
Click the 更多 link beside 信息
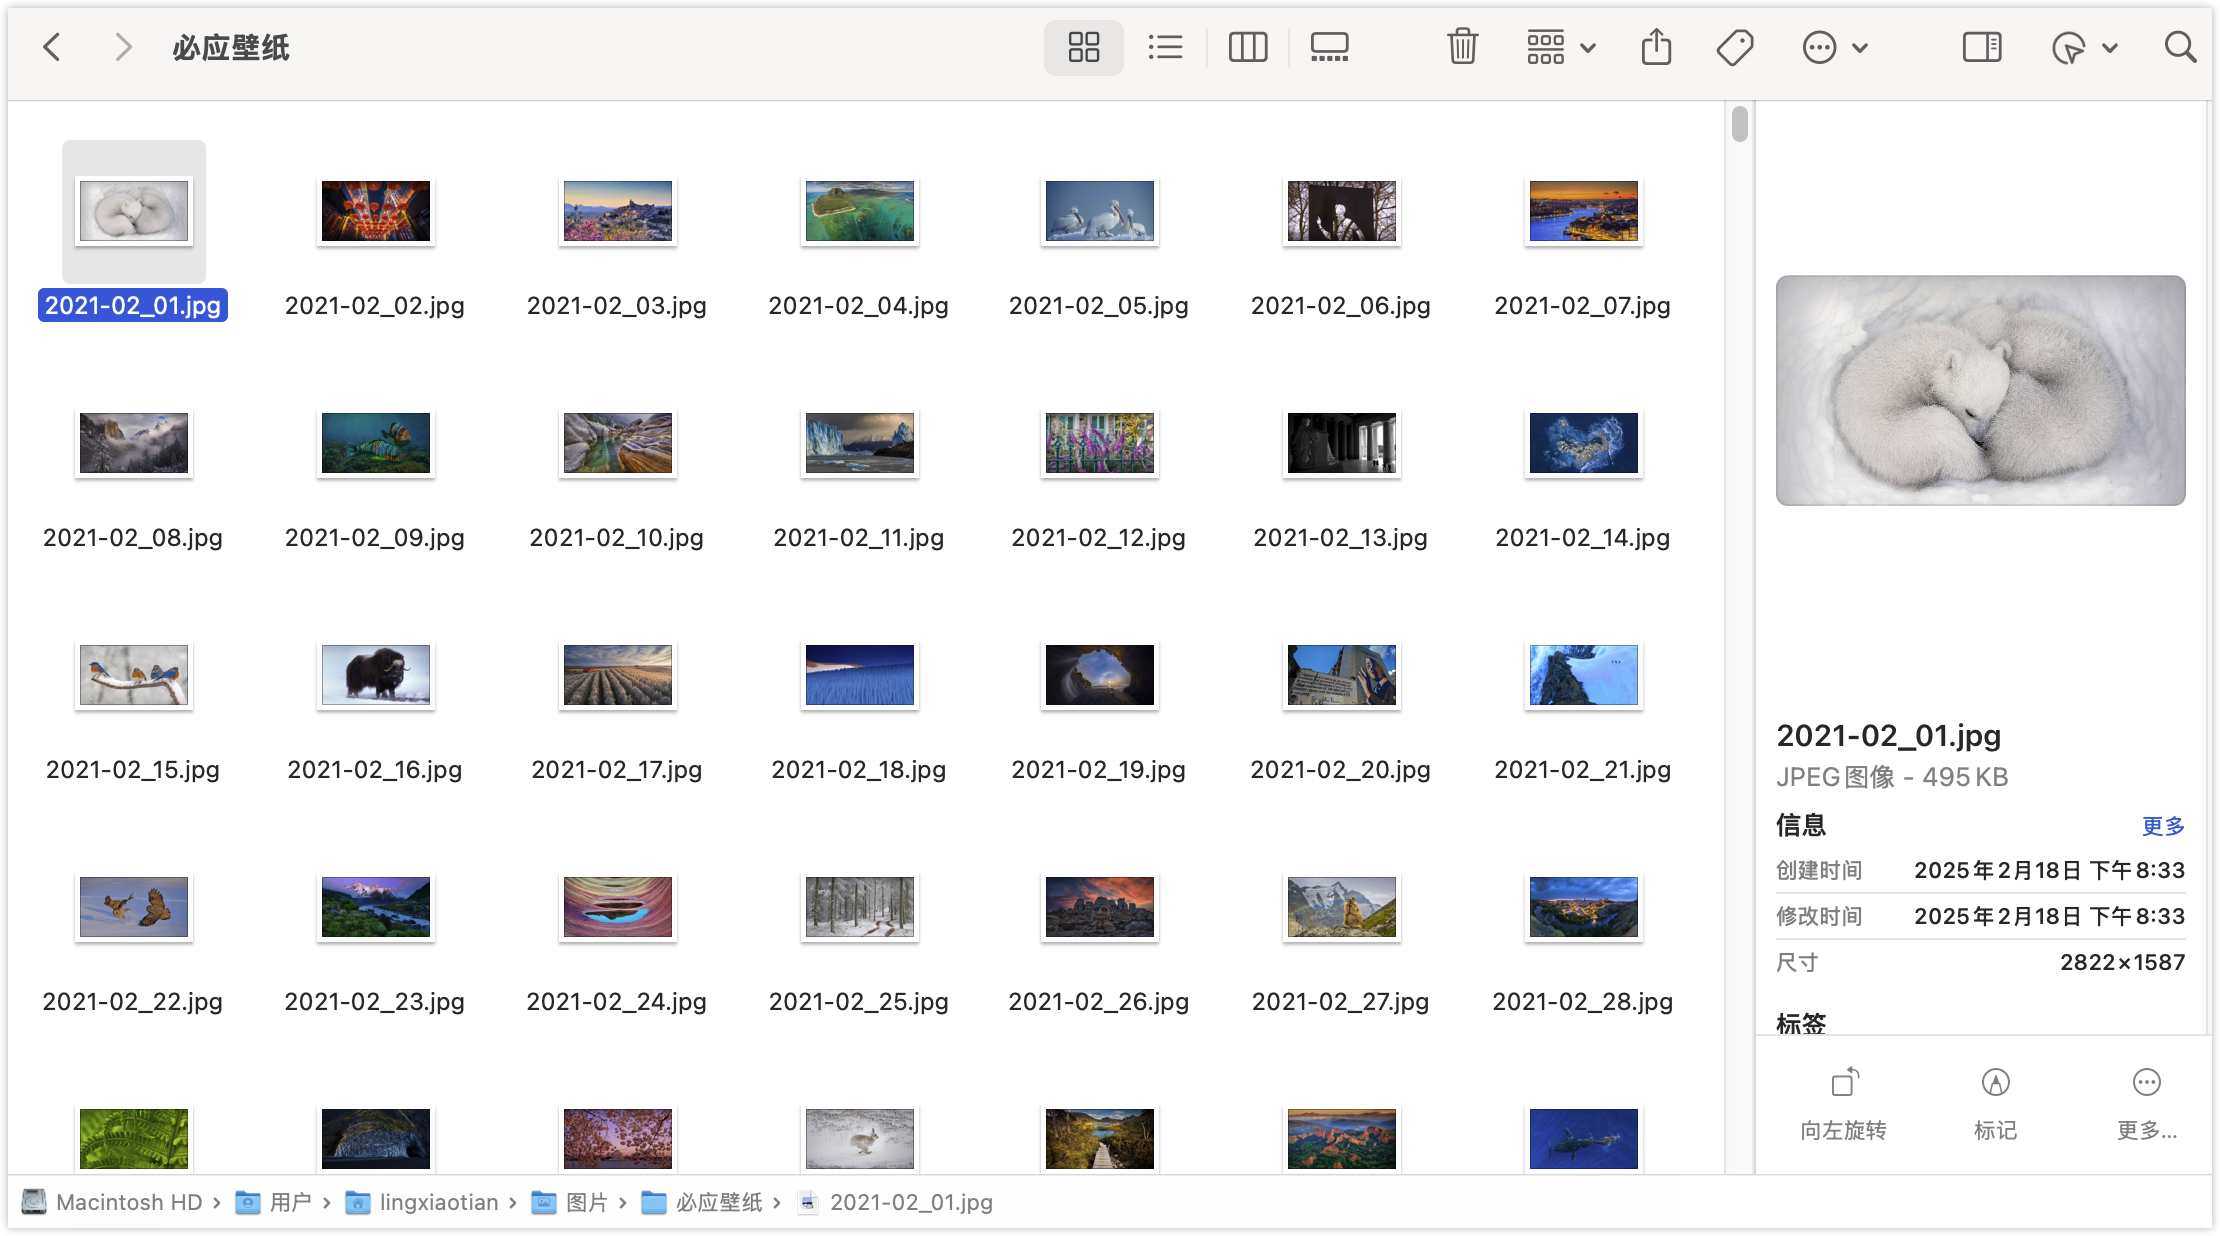coord(2162,826)
